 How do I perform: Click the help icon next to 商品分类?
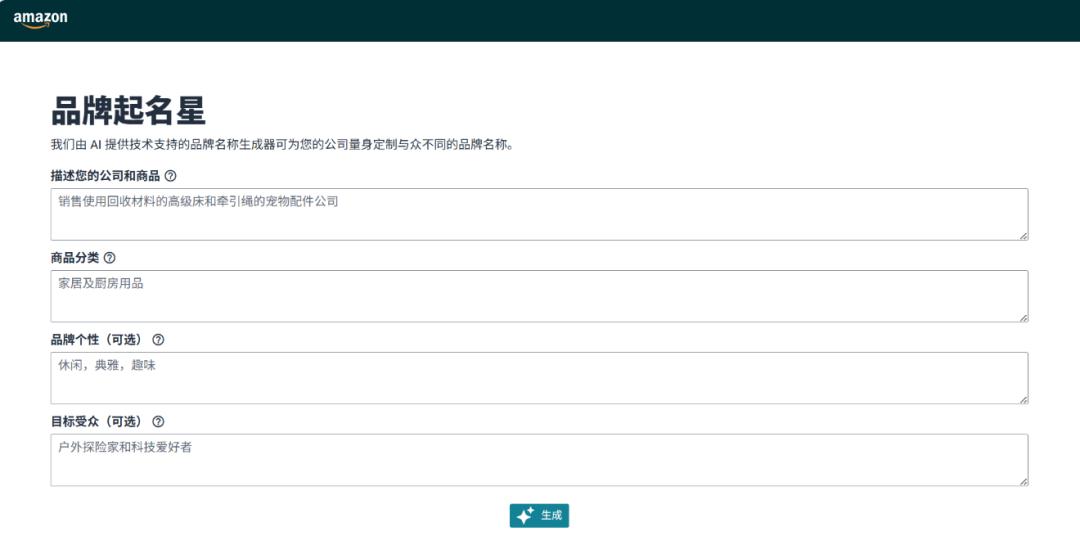109,258
